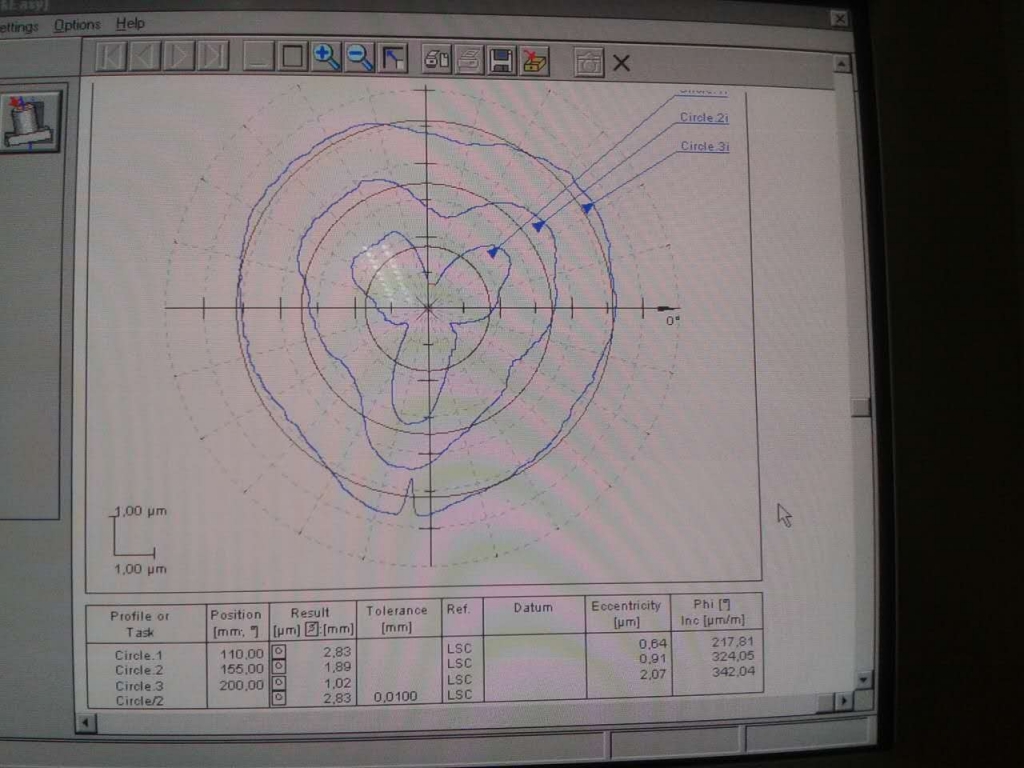Click the measuring machine icon in left panel

pyautogui.click(x=28, y=121)
